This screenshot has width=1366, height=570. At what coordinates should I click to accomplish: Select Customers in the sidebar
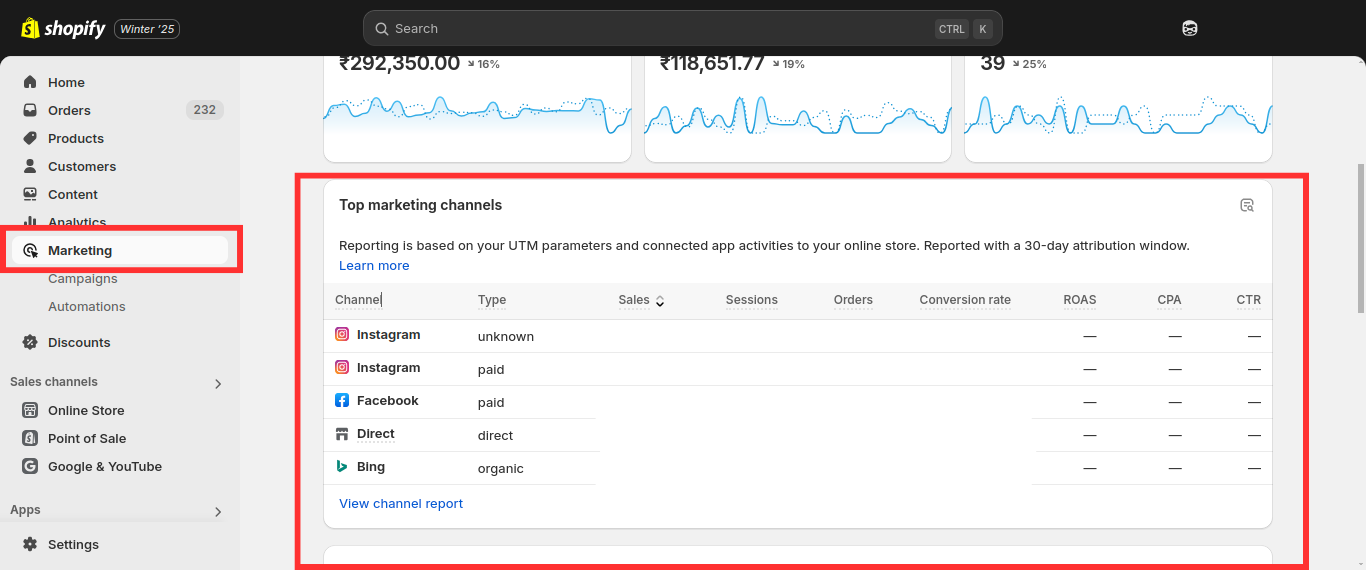tap(82, 166)
